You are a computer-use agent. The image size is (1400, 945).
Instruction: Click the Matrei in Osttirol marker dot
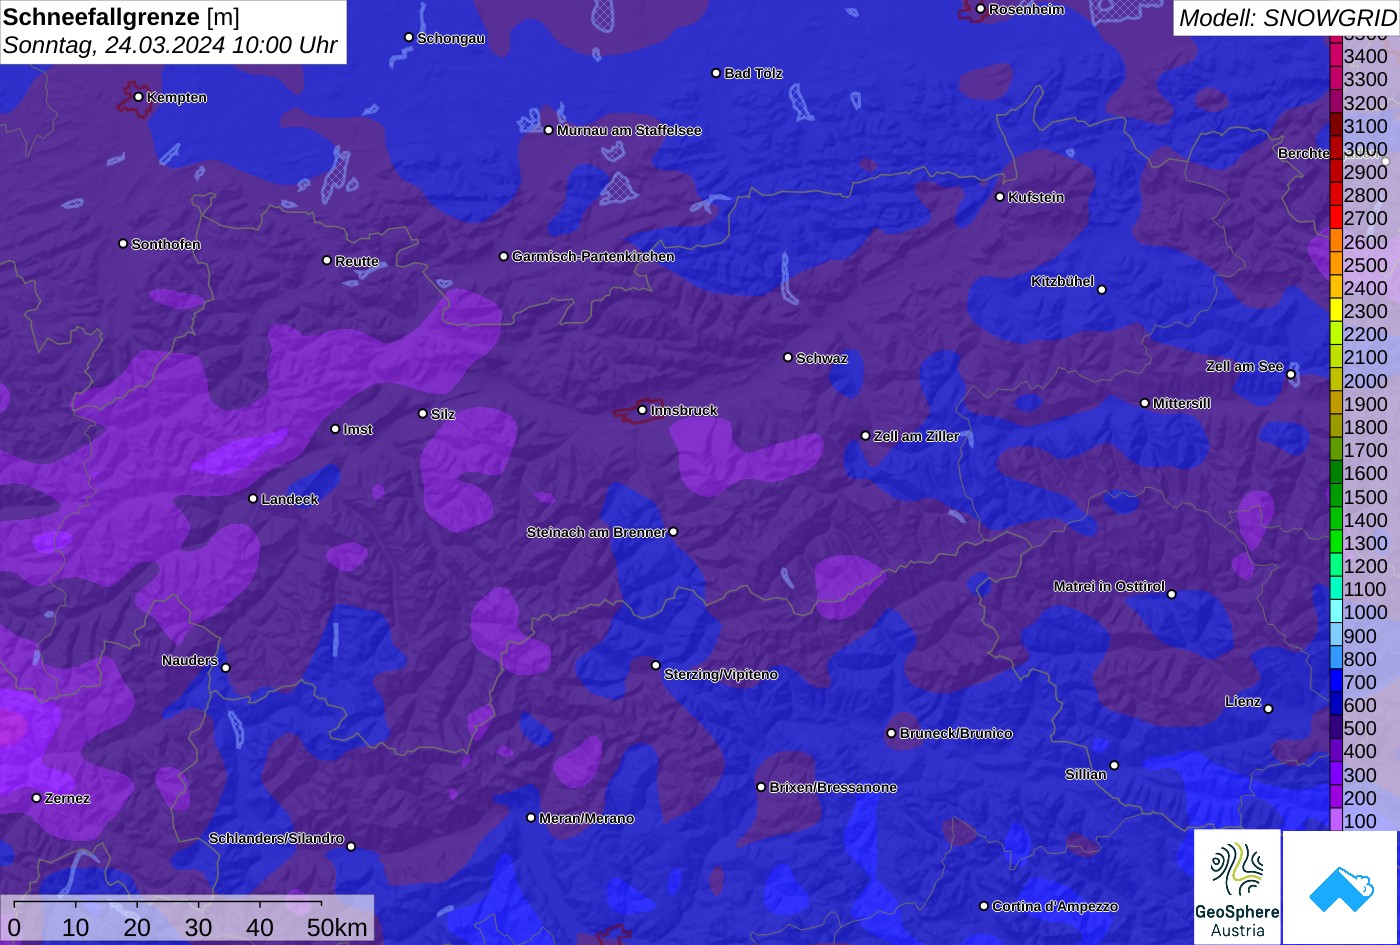click(1172, 594)
